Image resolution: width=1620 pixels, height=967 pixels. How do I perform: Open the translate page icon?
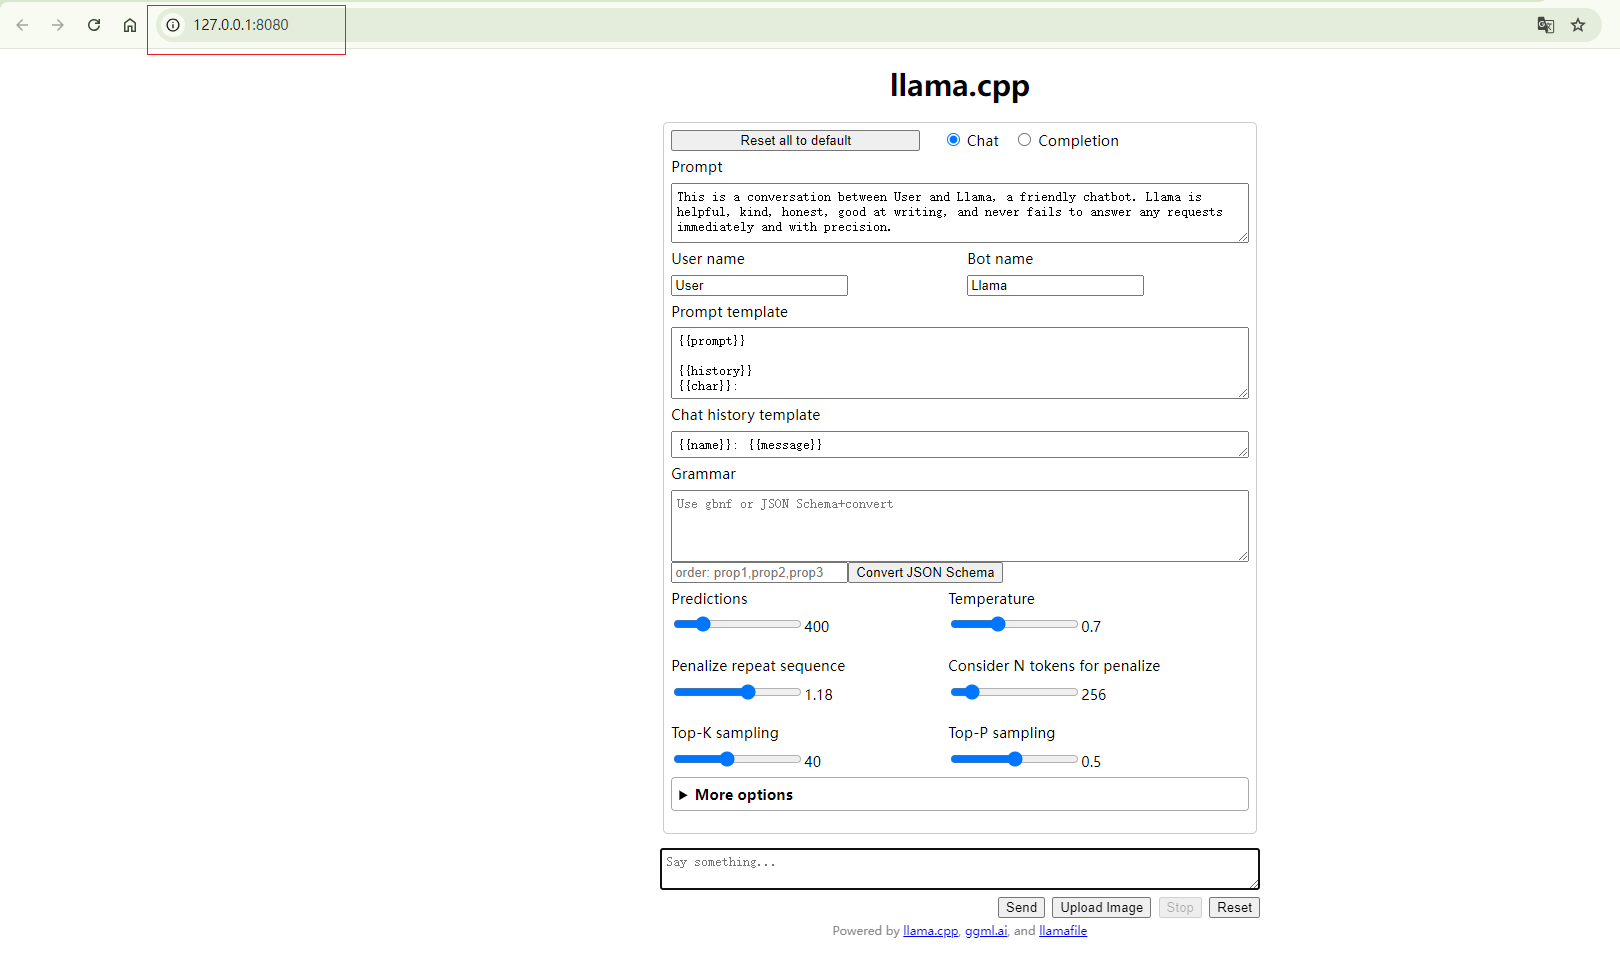1546,25
